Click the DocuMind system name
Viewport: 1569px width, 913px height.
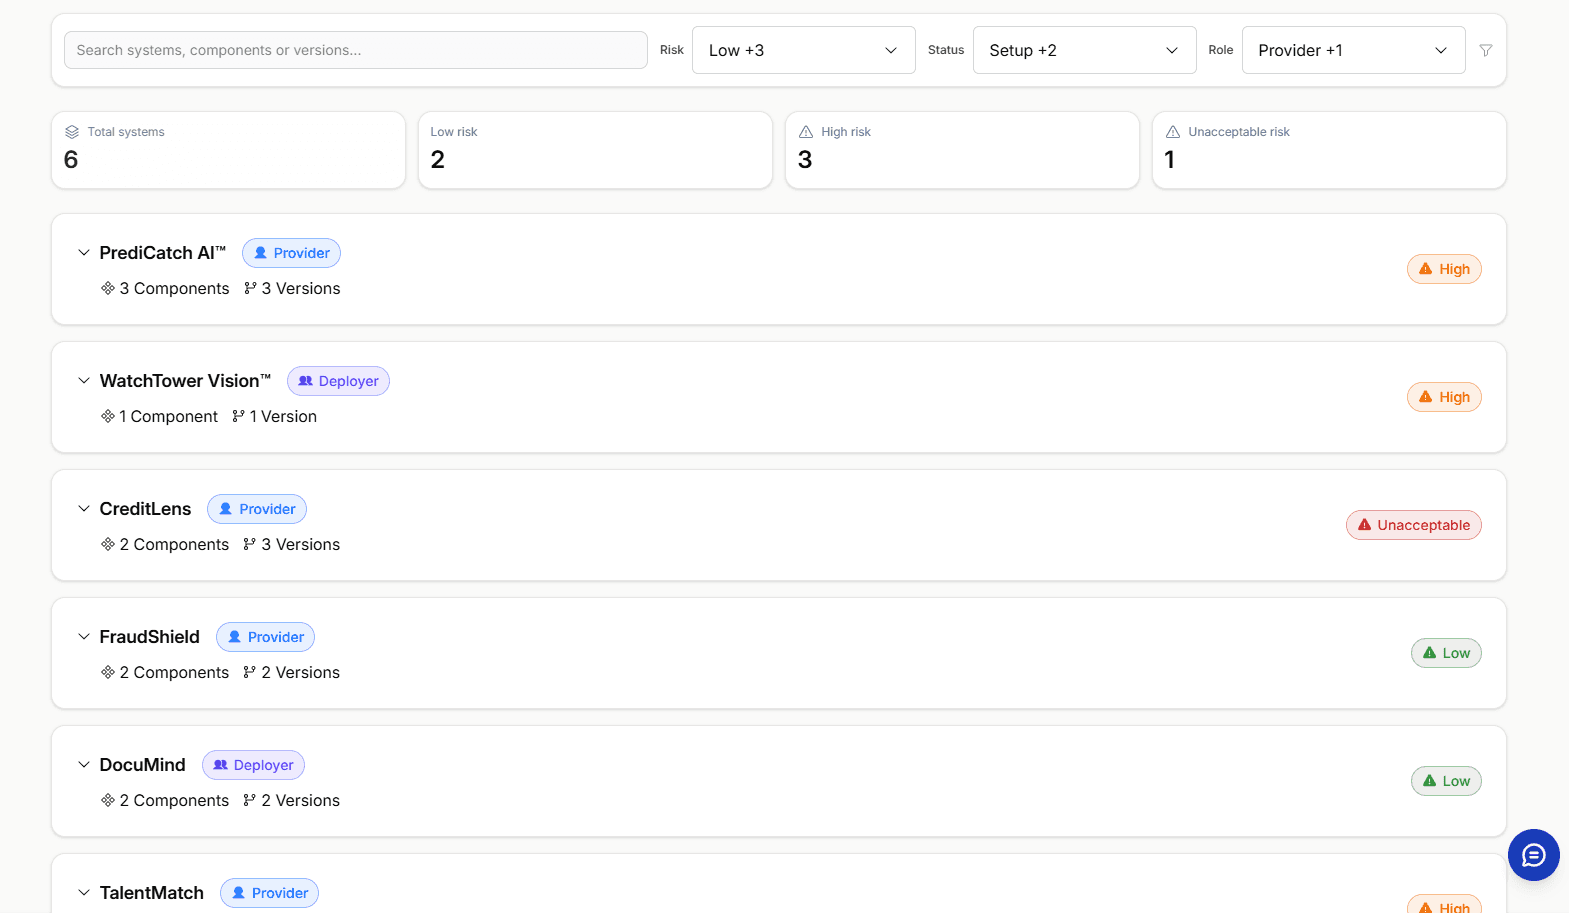(x=143, y=765)
